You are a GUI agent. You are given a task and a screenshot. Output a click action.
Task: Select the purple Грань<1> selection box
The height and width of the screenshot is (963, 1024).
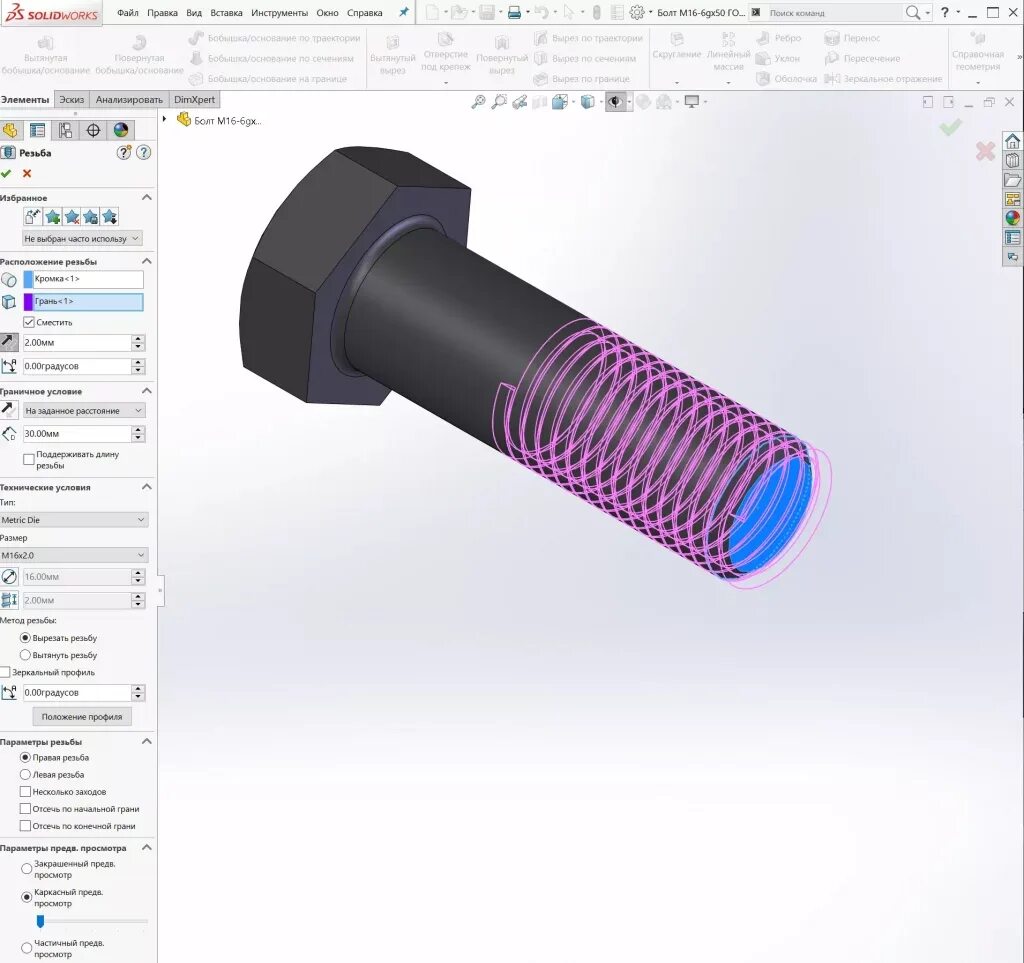coord(83,302)
